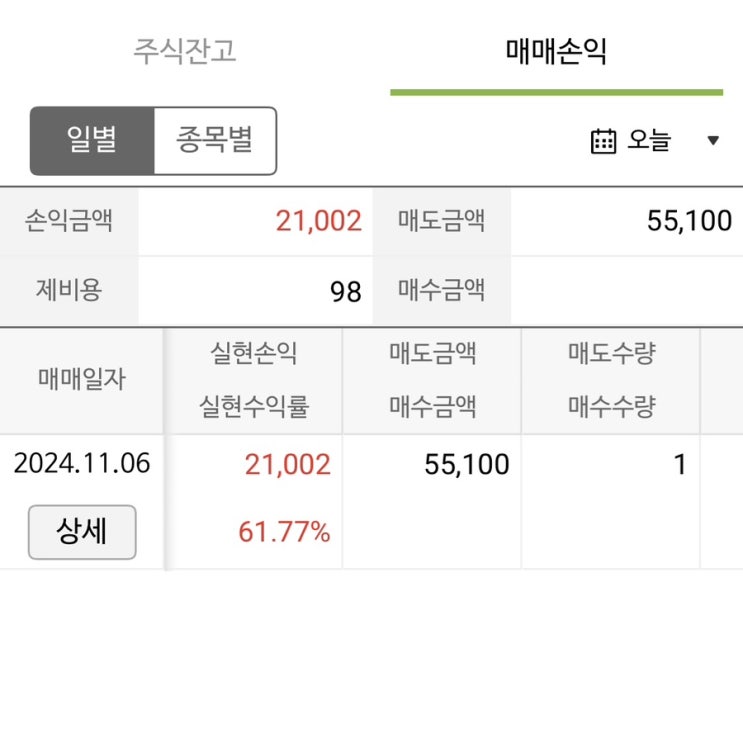743x743 pixels.
Task: Select the 매매손익 tab
Action: [556, 51]
